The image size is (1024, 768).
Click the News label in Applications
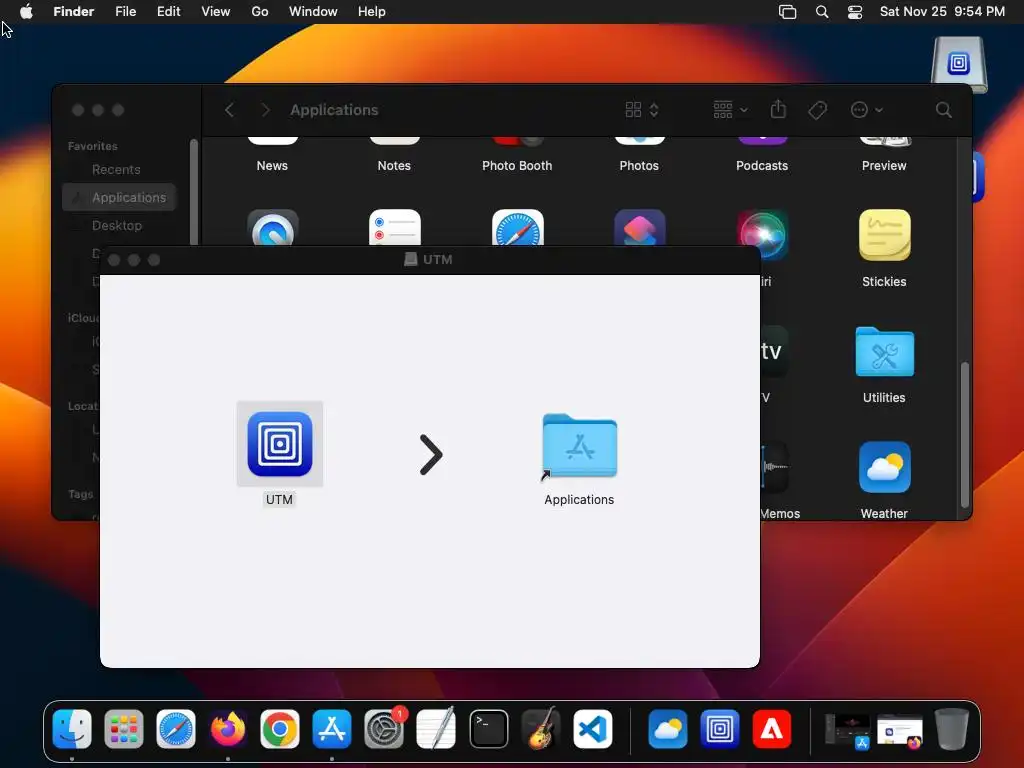point(272,166)
